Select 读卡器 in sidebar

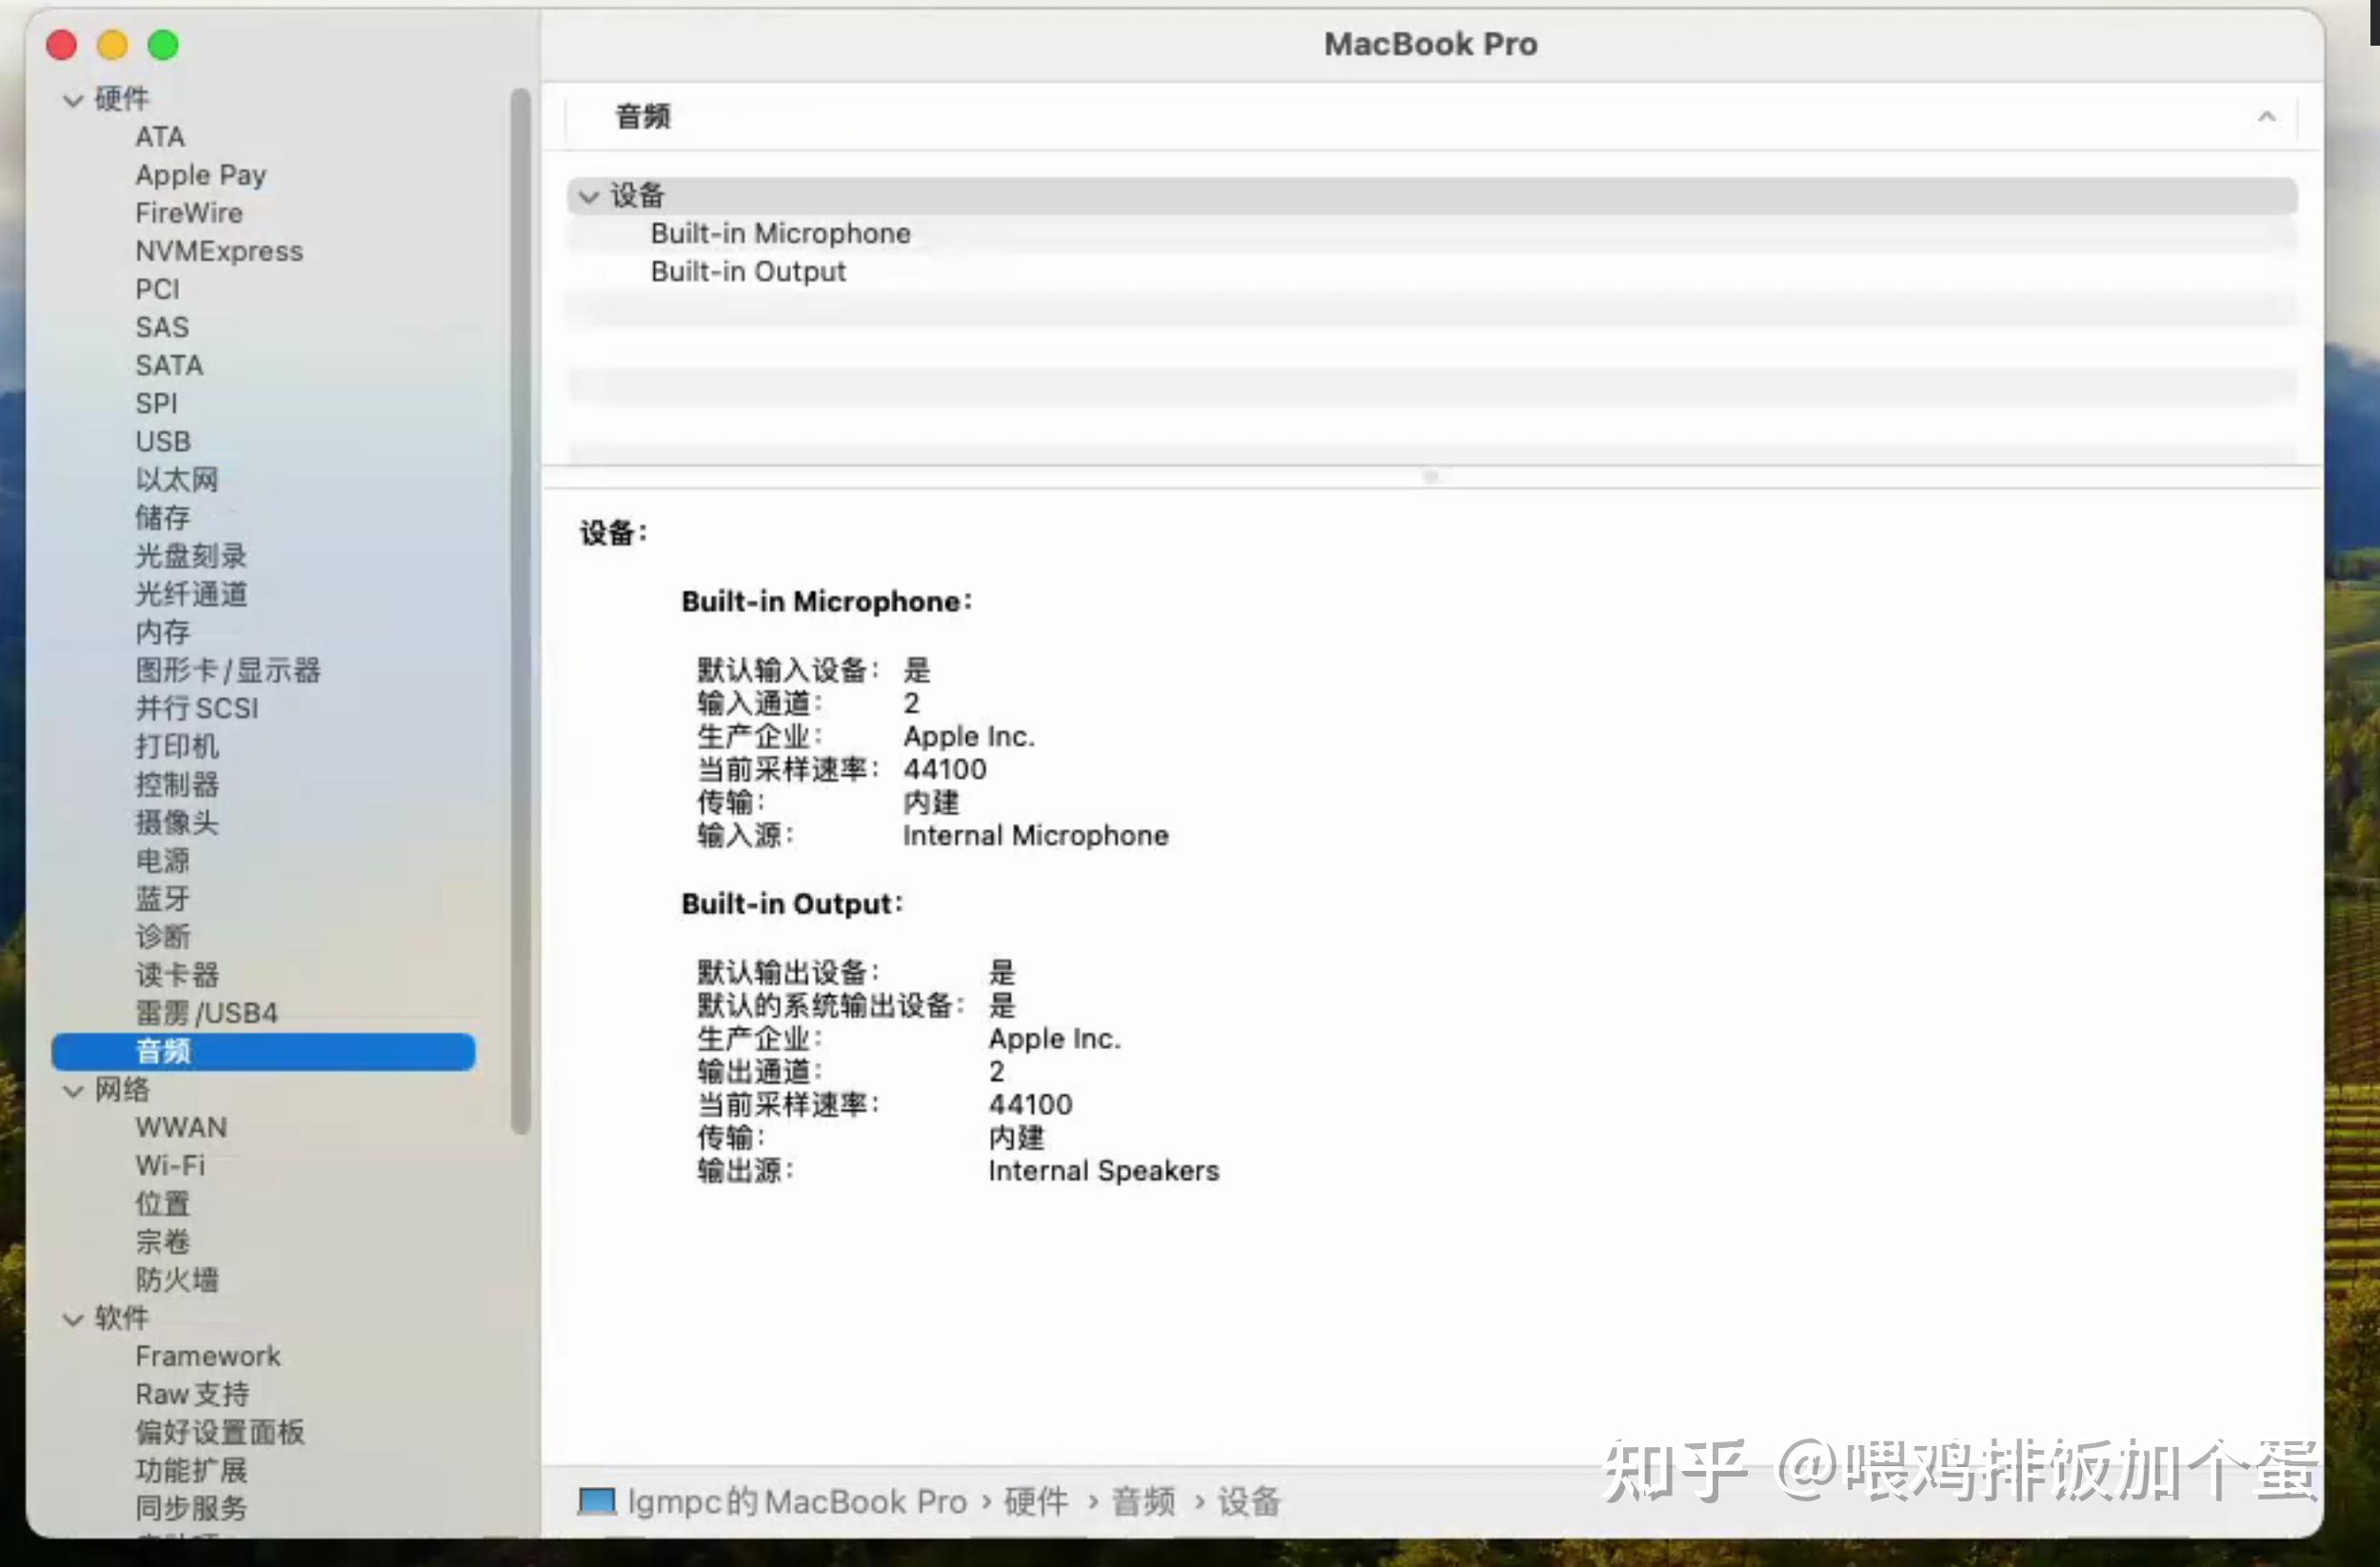pos(177,975)
